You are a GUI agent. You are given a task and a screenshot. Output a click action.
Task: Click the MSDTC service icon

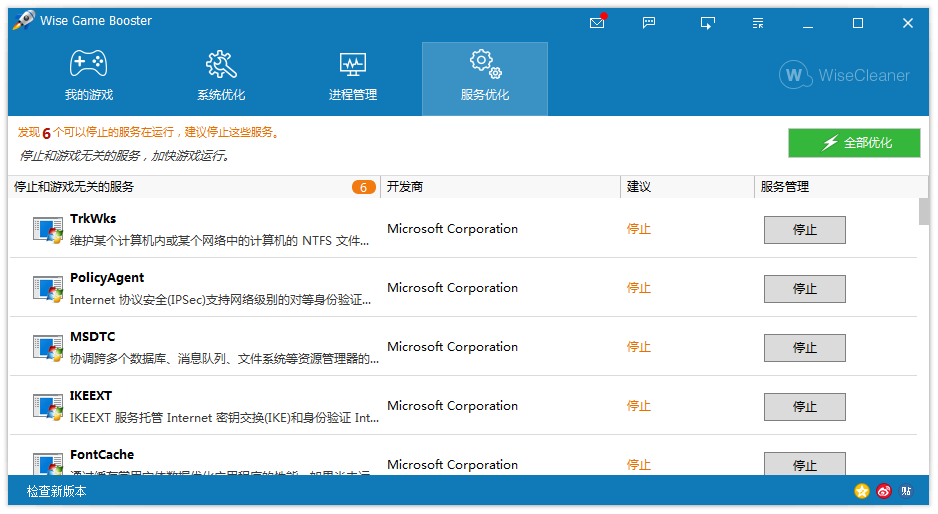(48, 348)
